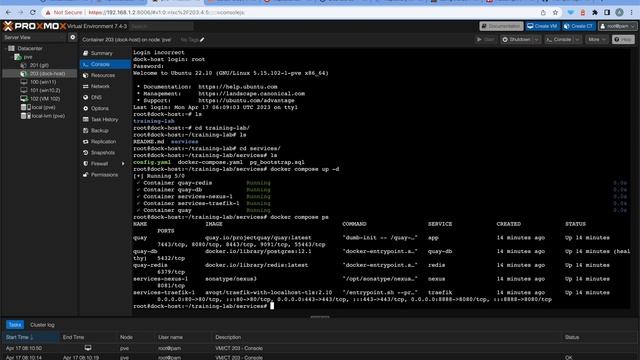Viewport: 640px width, 360px height.
Task: Open the Console button dropdown arrow
Action: click(578, 40)
